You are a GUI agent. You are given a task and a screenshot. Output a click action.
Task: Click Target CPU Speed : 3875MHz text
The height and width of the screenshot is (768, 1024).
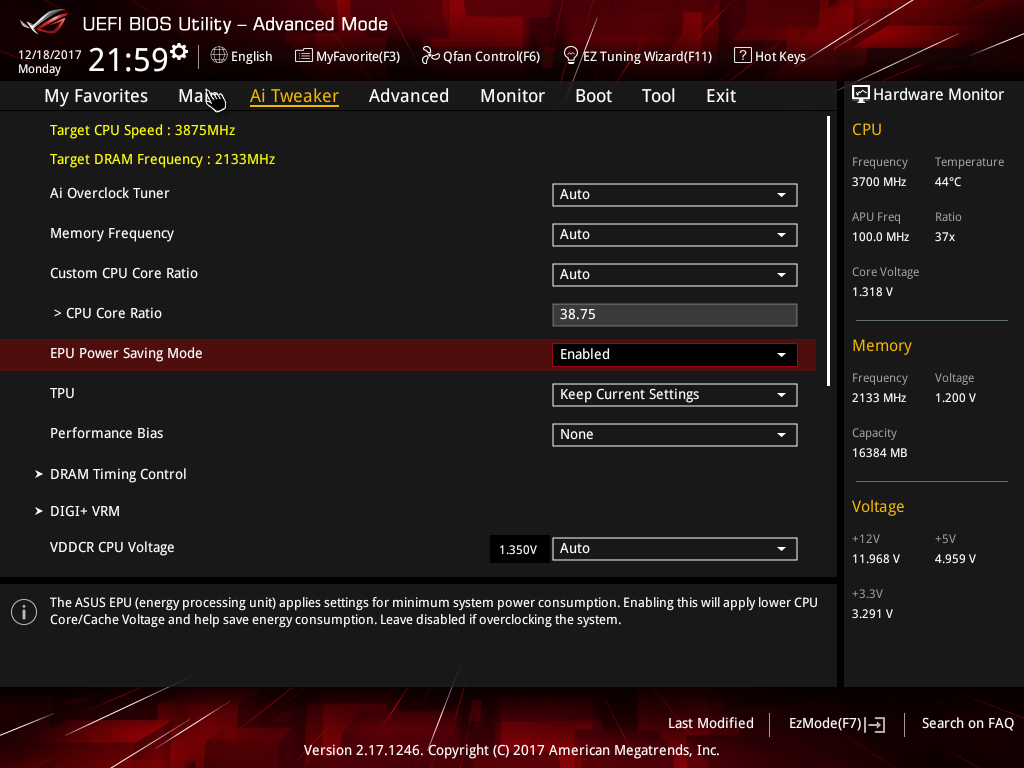142,130
